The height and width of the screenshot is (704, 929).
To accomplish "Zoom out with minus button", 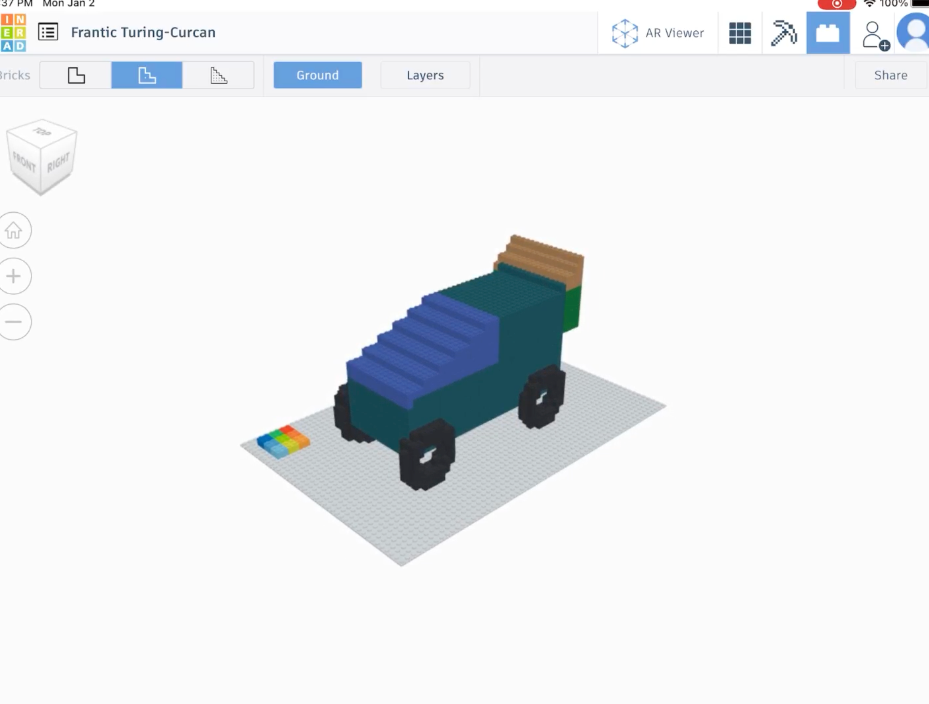I will pyautogui.click(x=14, y=322).
